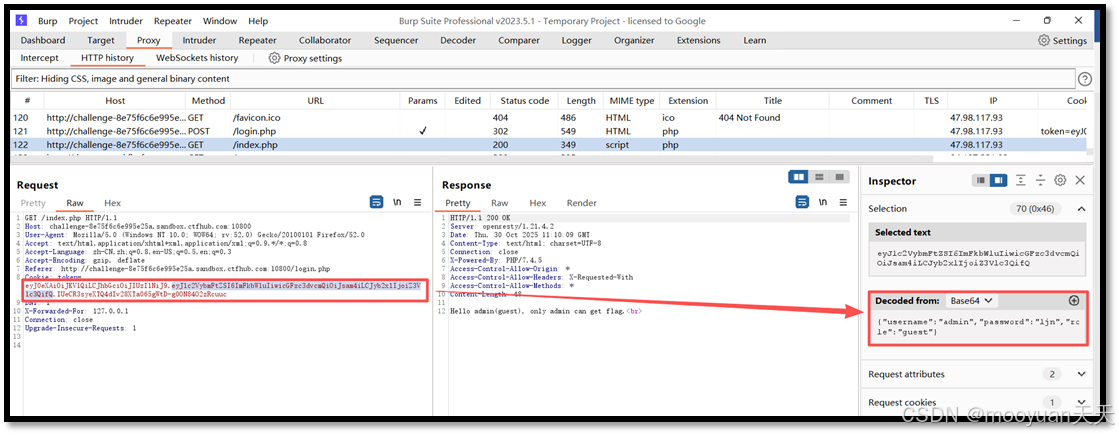Image resolution: width=1119 pixels, height=435 pixels.
Task: Switch to Intruder tool tab
Action: click(x=199, y=41)
